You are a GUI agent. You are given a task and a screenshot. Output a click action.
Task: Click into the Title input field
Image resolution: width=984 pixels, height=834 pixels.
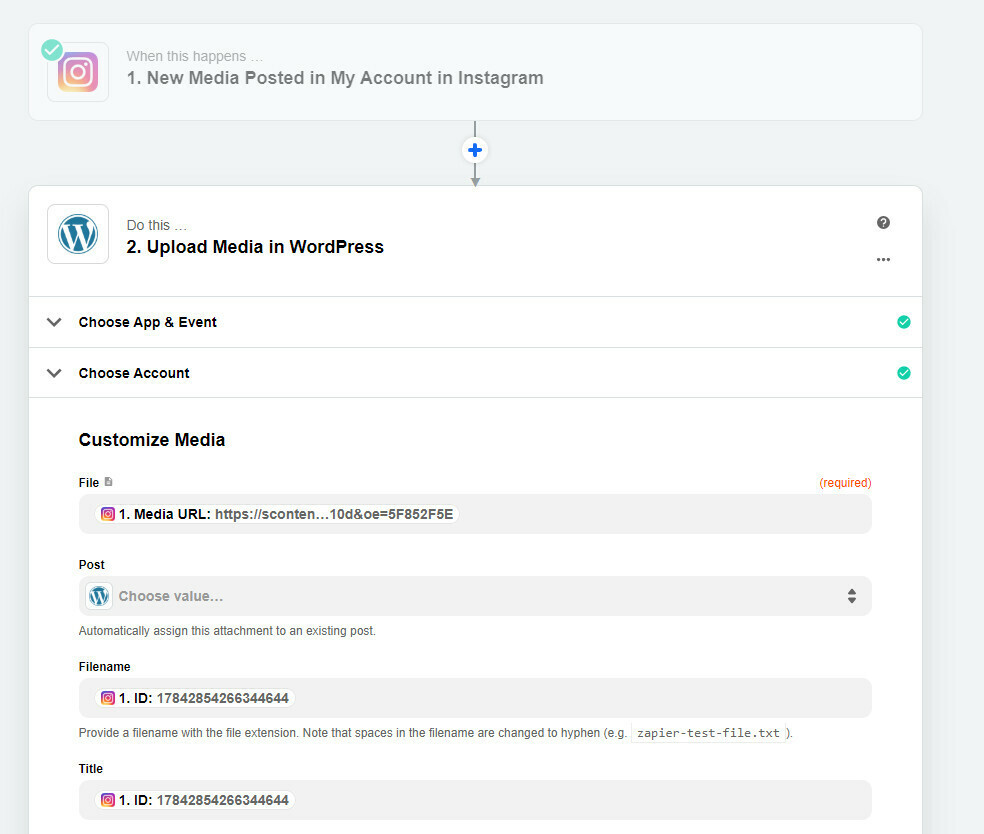475,800
